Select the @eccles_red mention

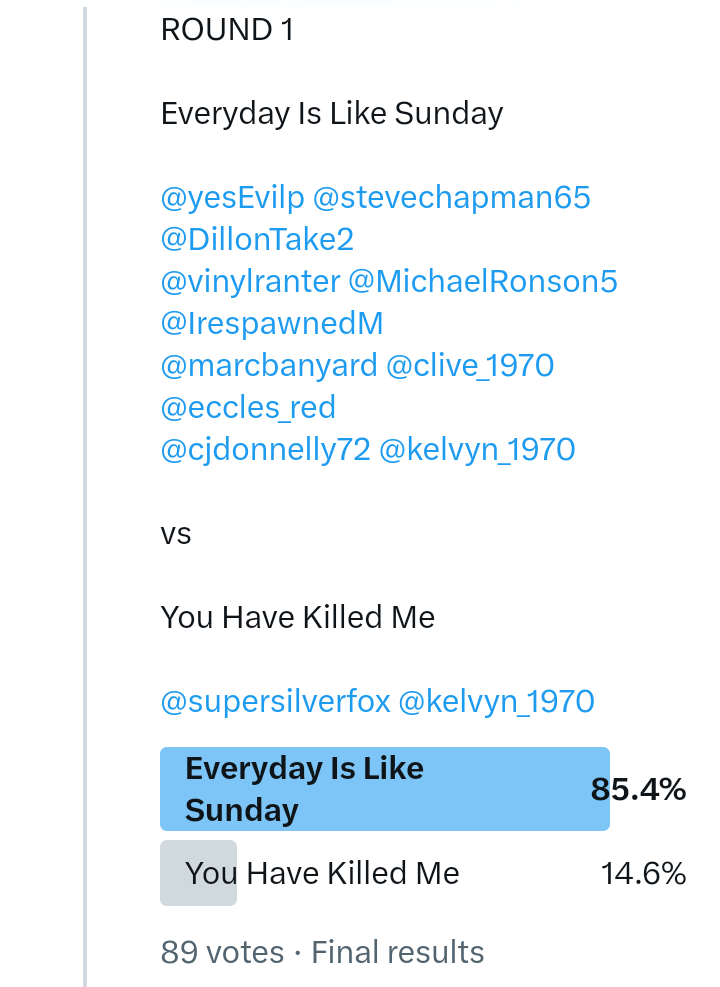(x=248, y=408)
